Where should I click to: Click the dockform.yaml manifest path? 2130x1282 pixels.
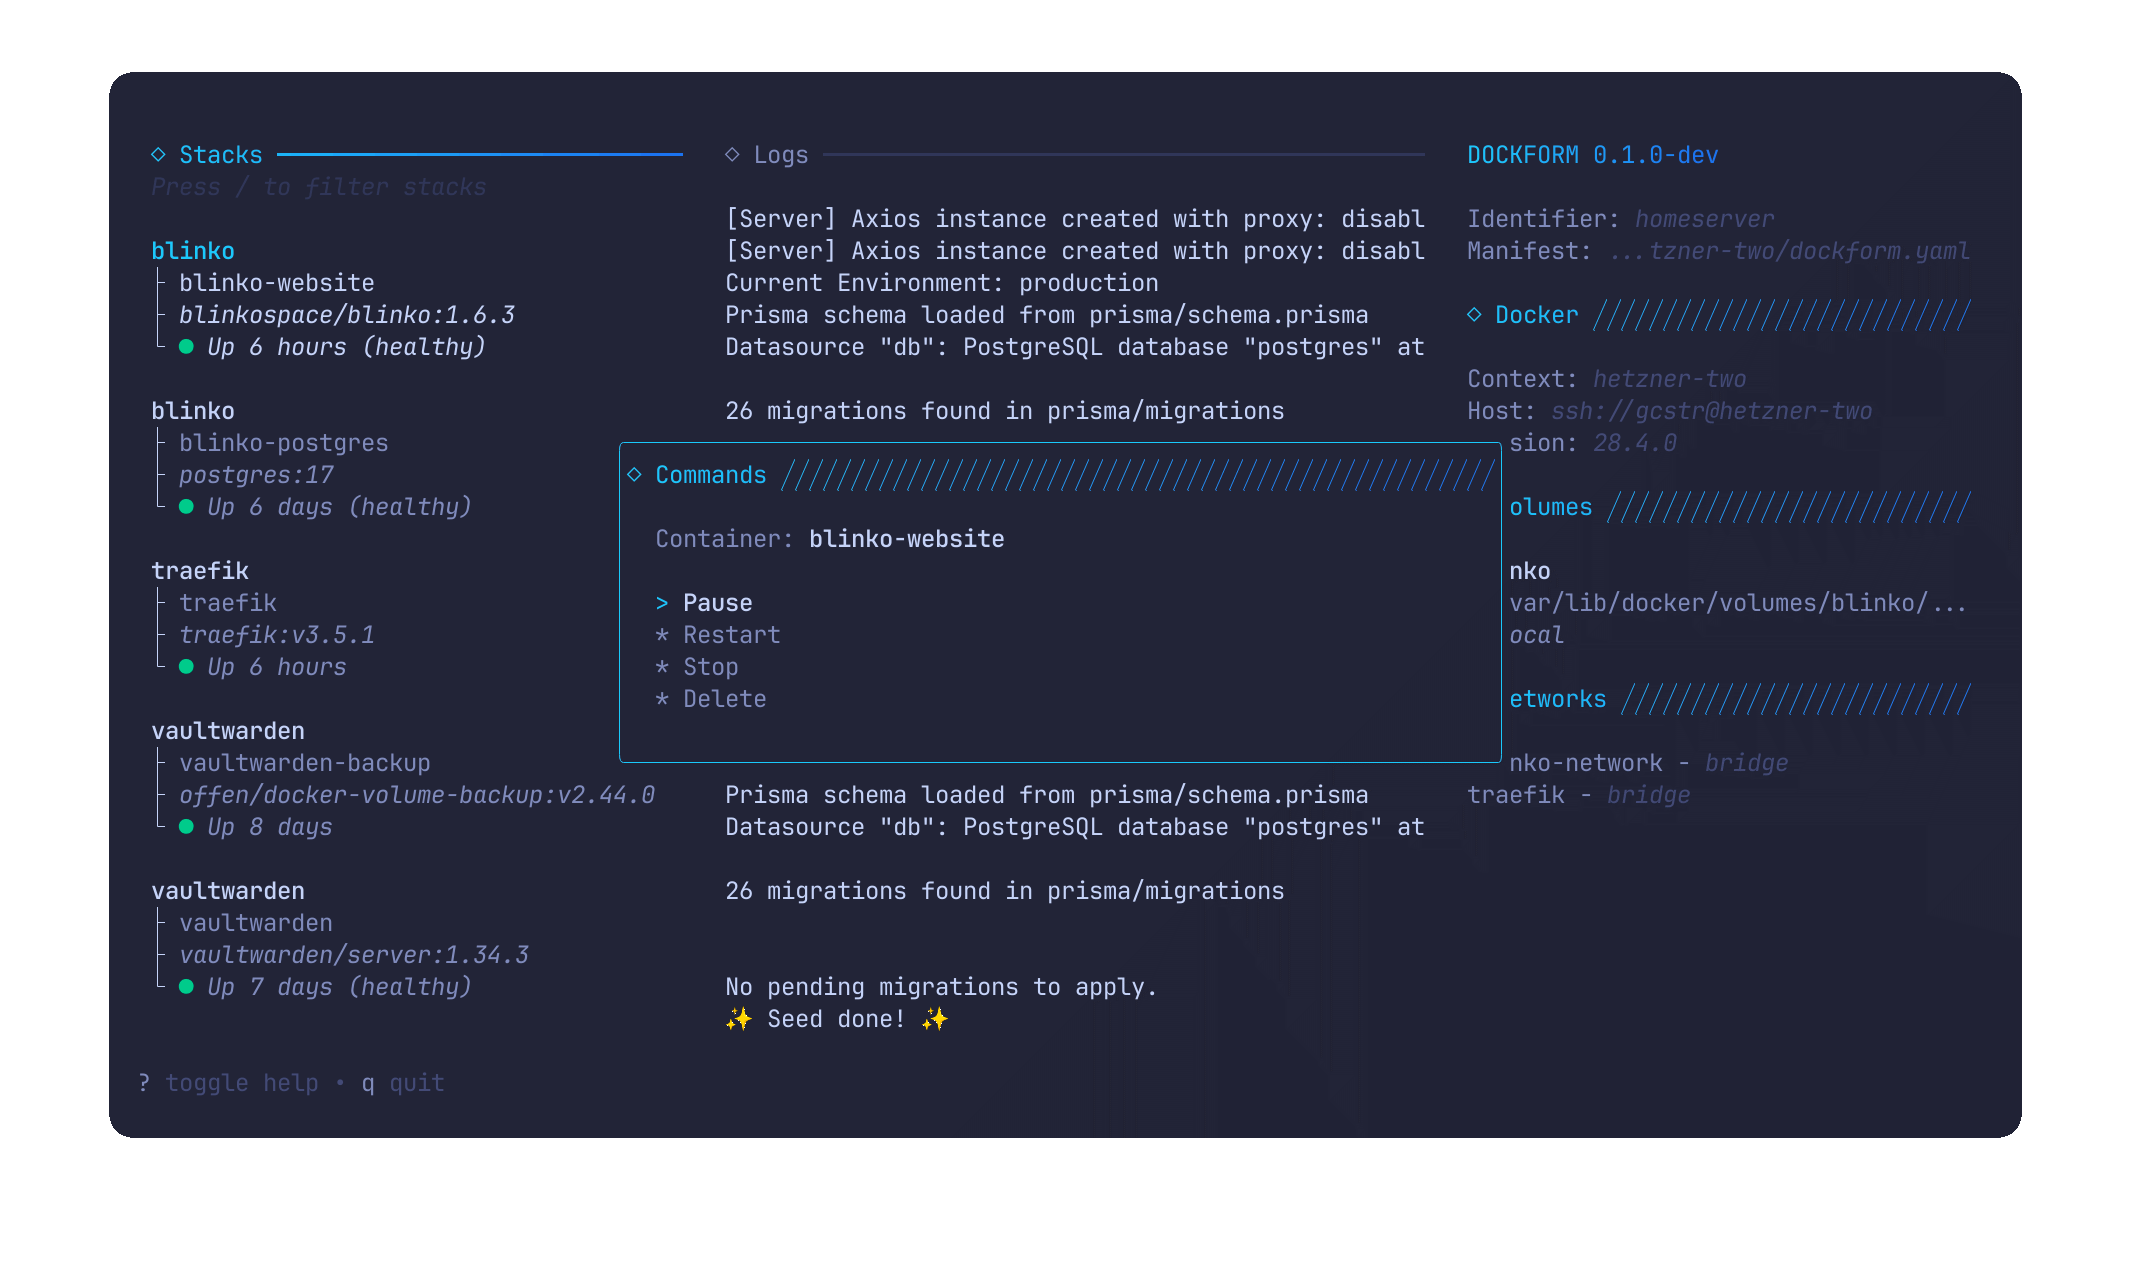click(1789, 251)
